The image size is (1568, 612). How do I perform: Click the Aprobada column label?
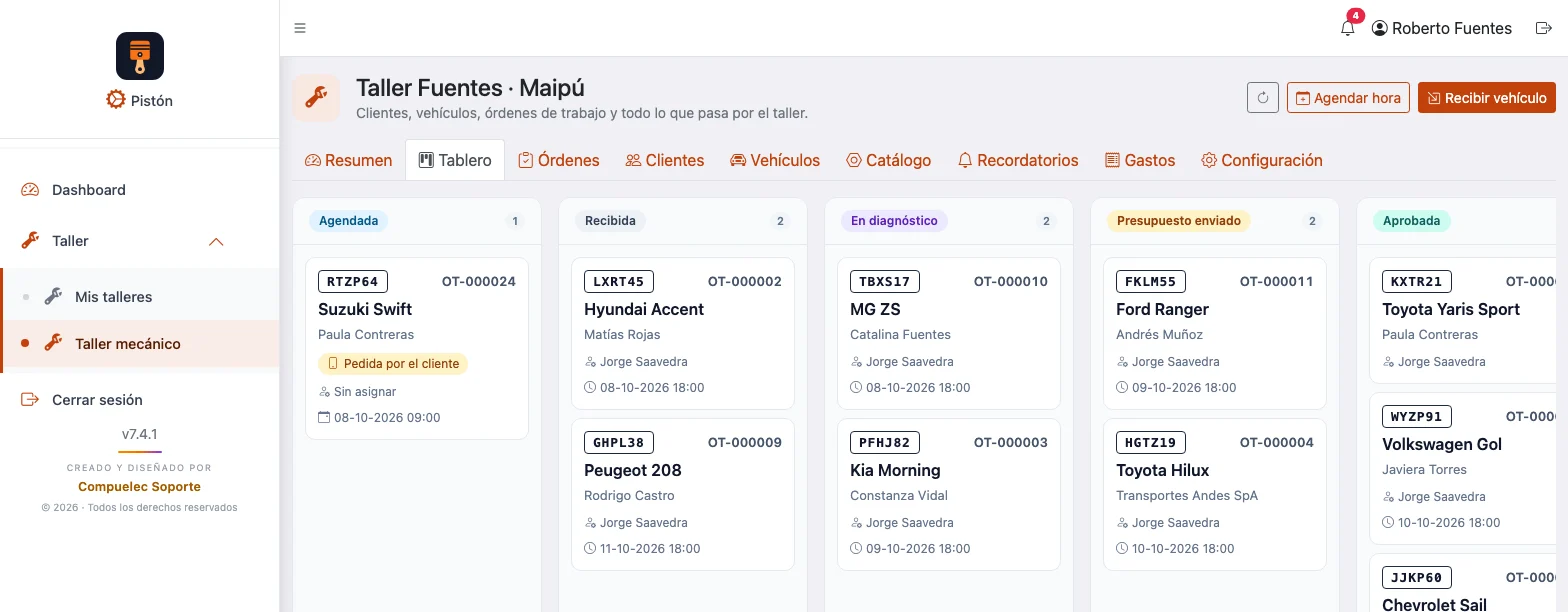pos(1411,221)
